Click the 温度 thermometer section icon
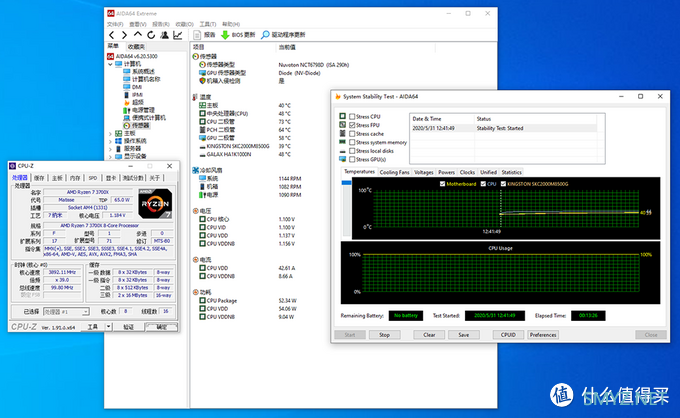This screenshot has width=680, height=418. tap(195, 97)
